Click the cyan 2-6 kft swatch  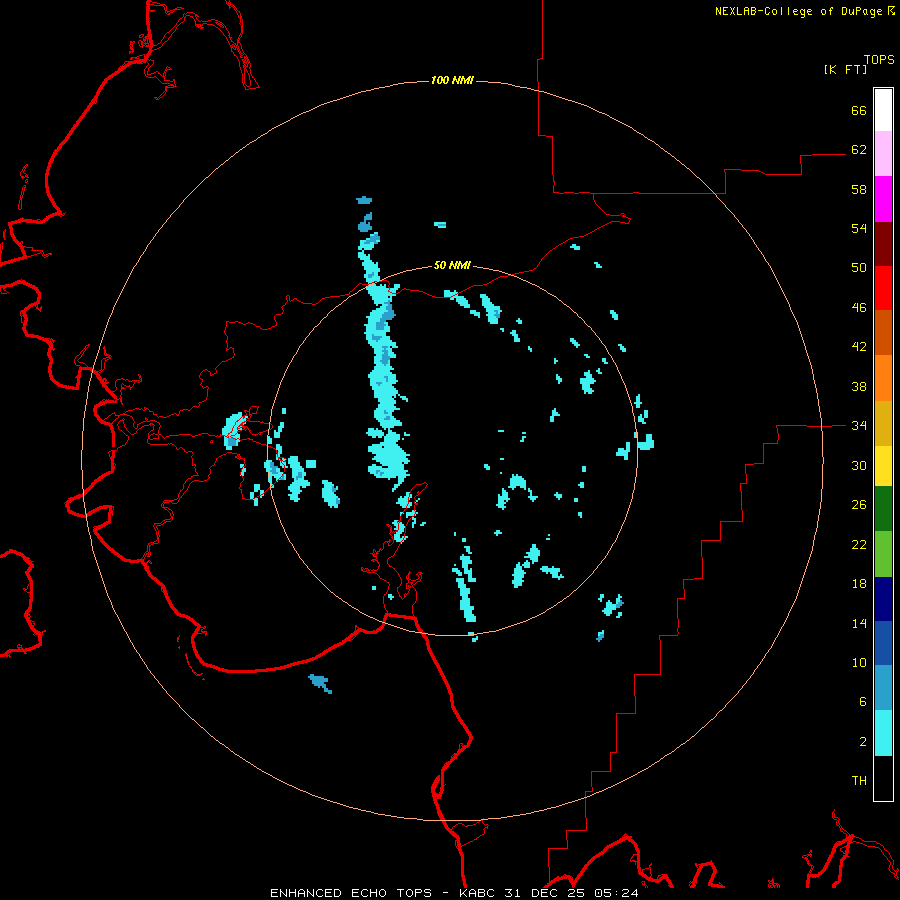click(883, 733)
